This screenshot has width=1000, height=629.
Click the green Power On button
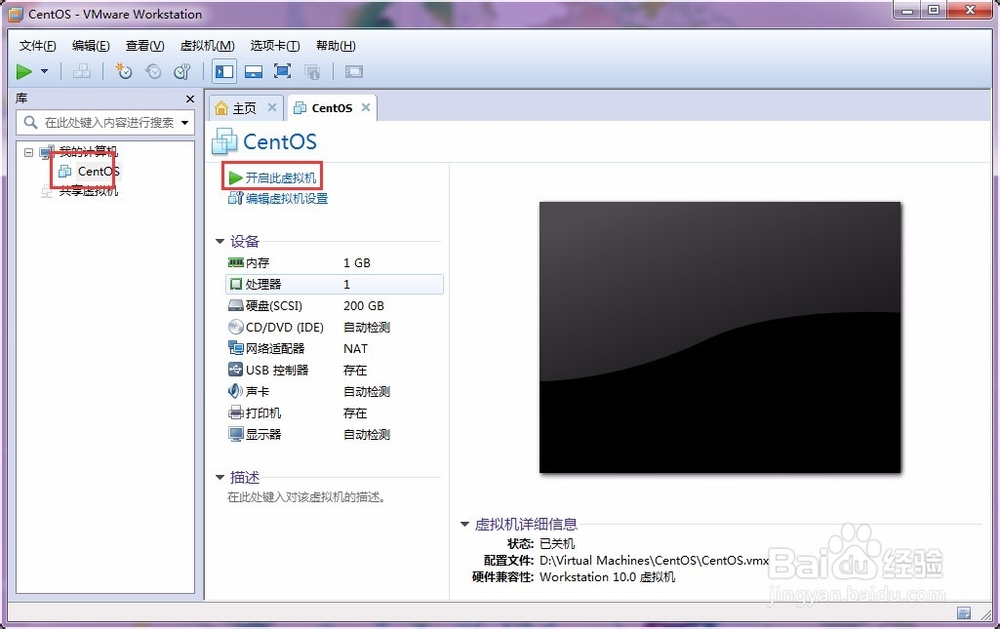(24, 71)
